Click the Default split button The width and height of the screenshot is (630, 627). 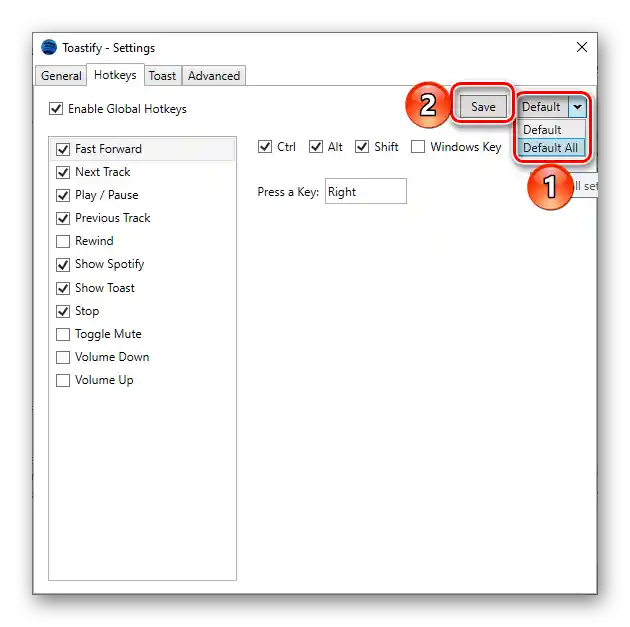click(542, 107)
